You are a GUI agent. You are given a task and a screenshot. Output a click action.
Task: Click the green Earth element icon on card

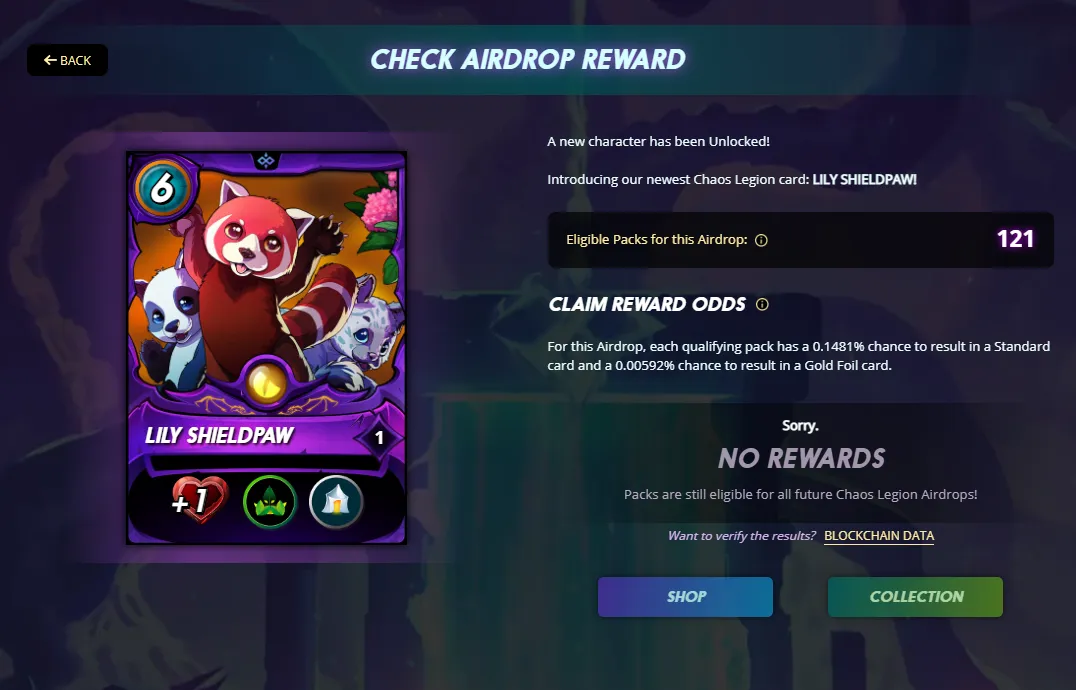270,502
